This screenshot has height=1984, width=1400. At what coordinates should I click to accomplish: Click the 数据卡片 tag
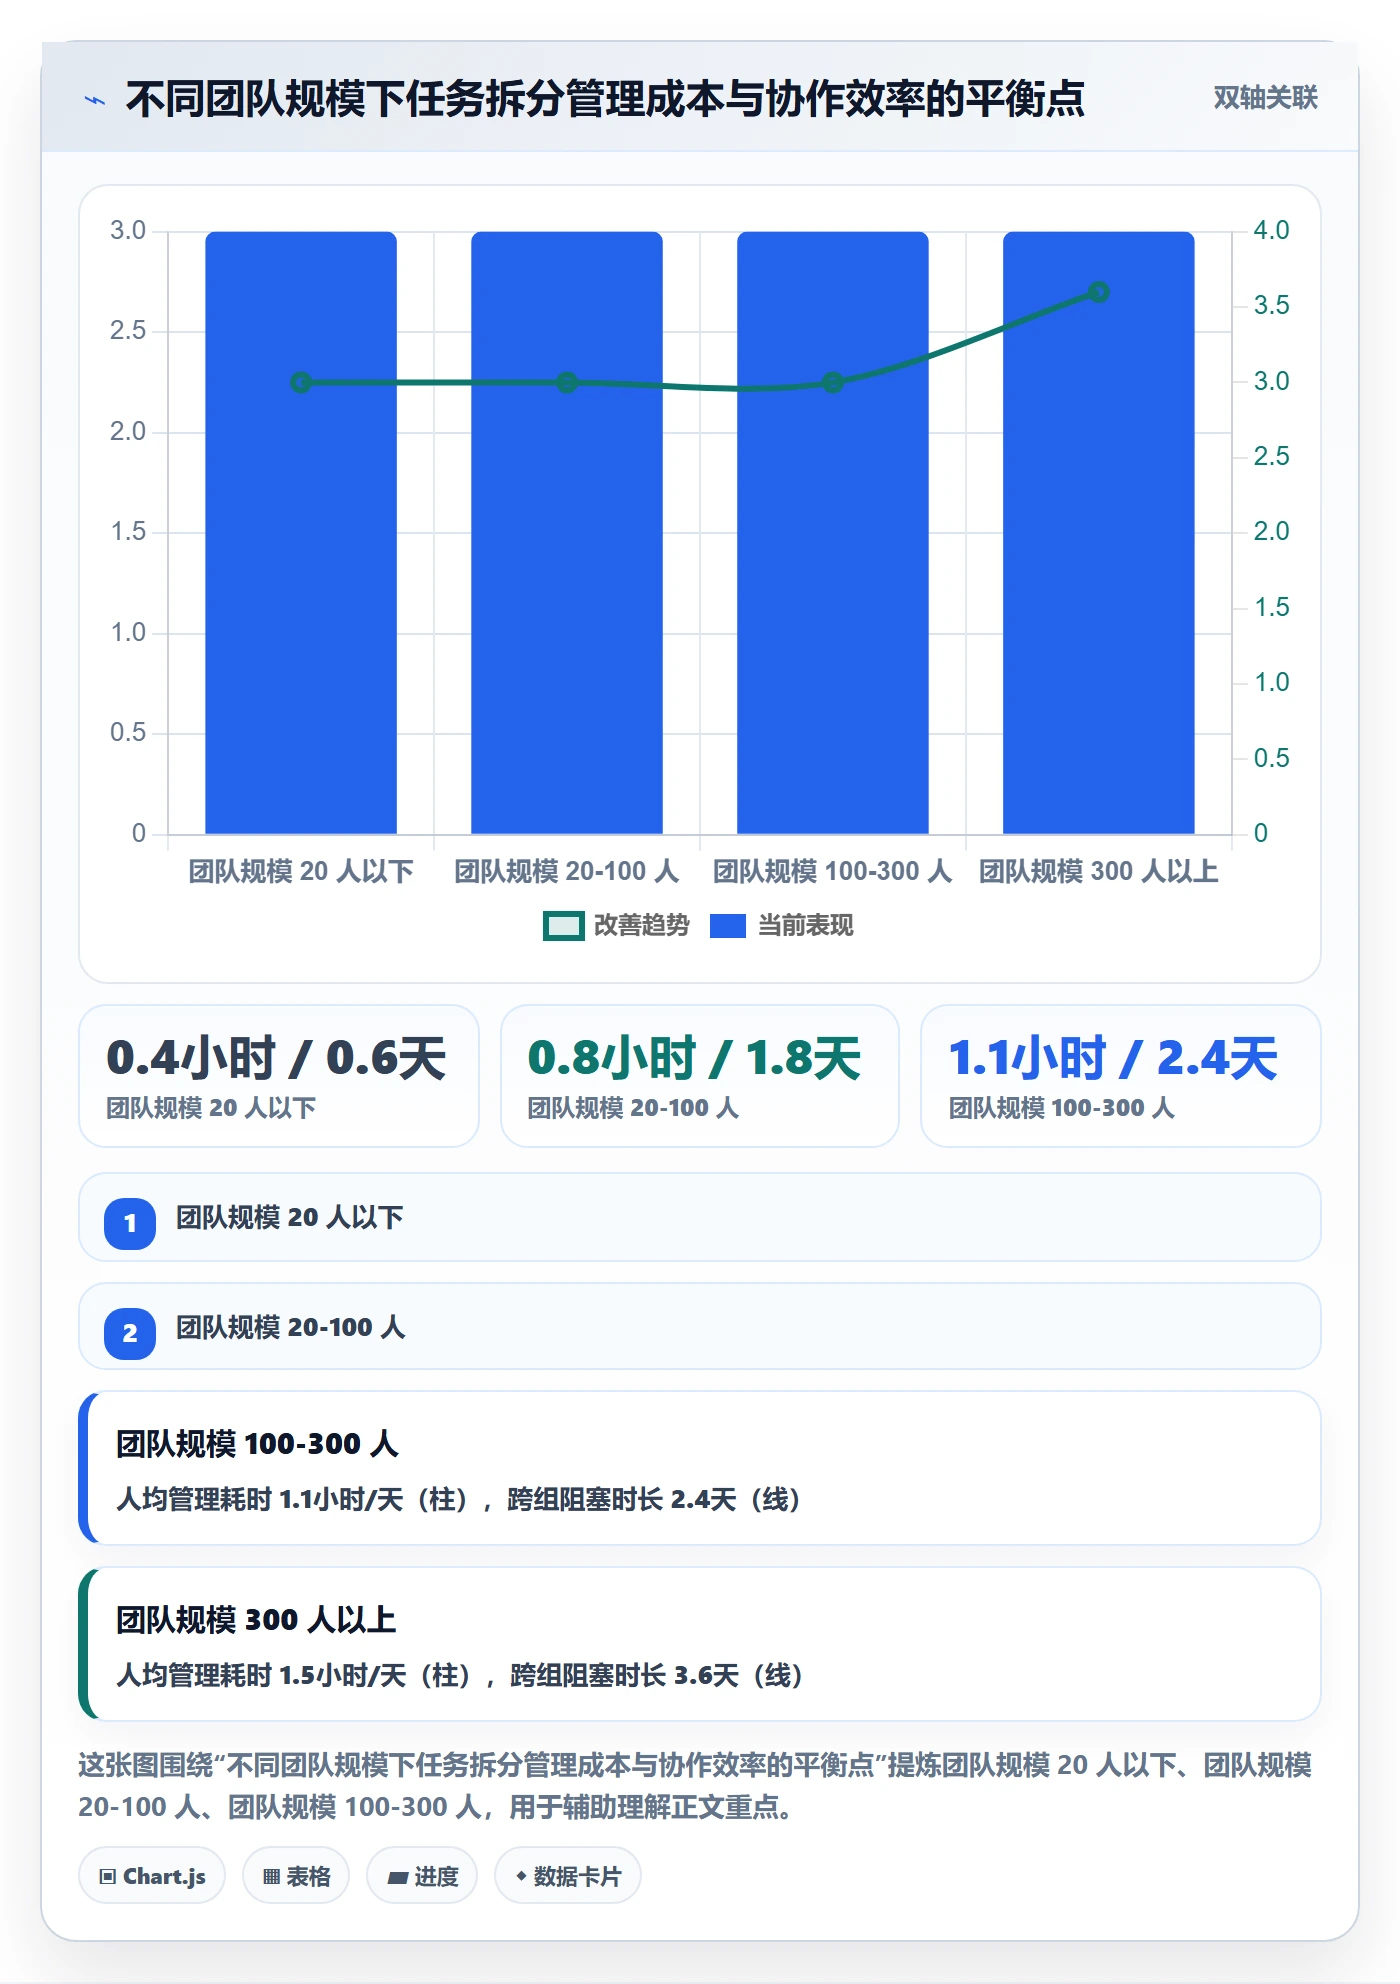coord(568,1876)
